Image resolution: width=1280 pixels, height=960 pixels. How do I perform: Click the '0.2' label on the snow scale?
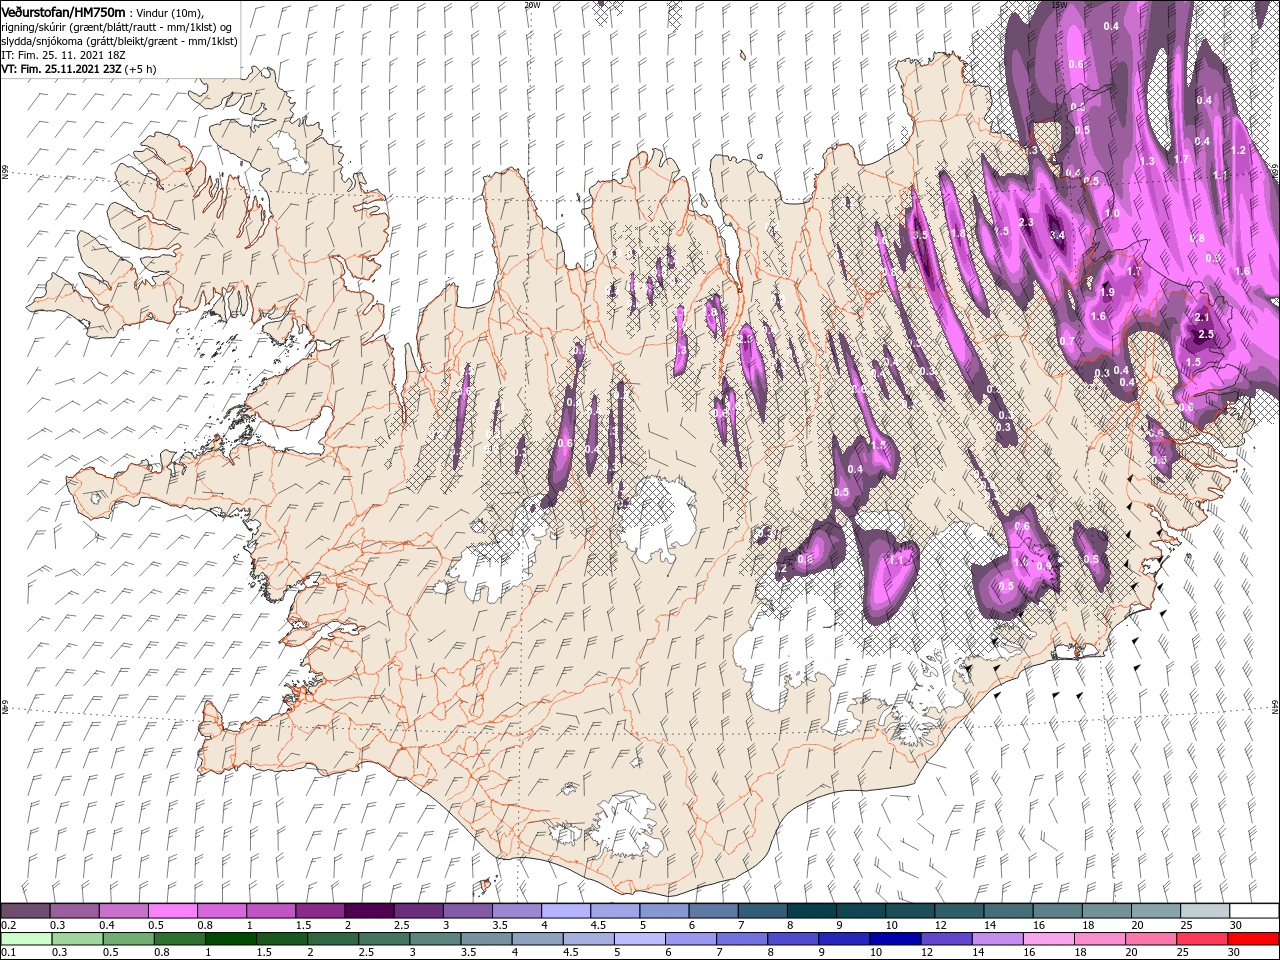coord(8,925)
